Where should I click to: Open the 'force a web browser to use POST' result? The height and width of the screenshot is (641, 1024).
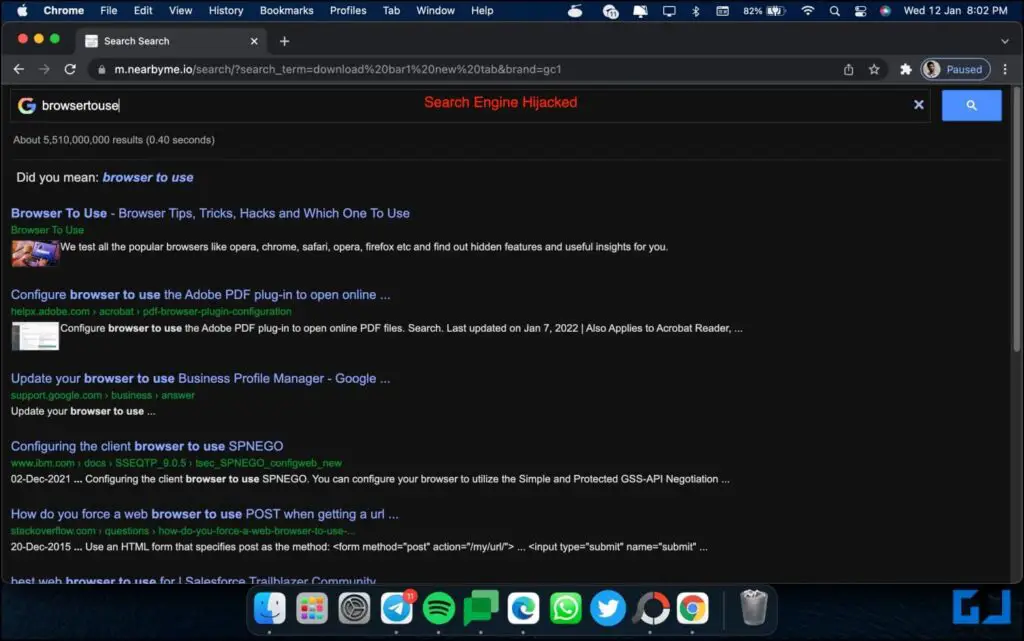204,514
